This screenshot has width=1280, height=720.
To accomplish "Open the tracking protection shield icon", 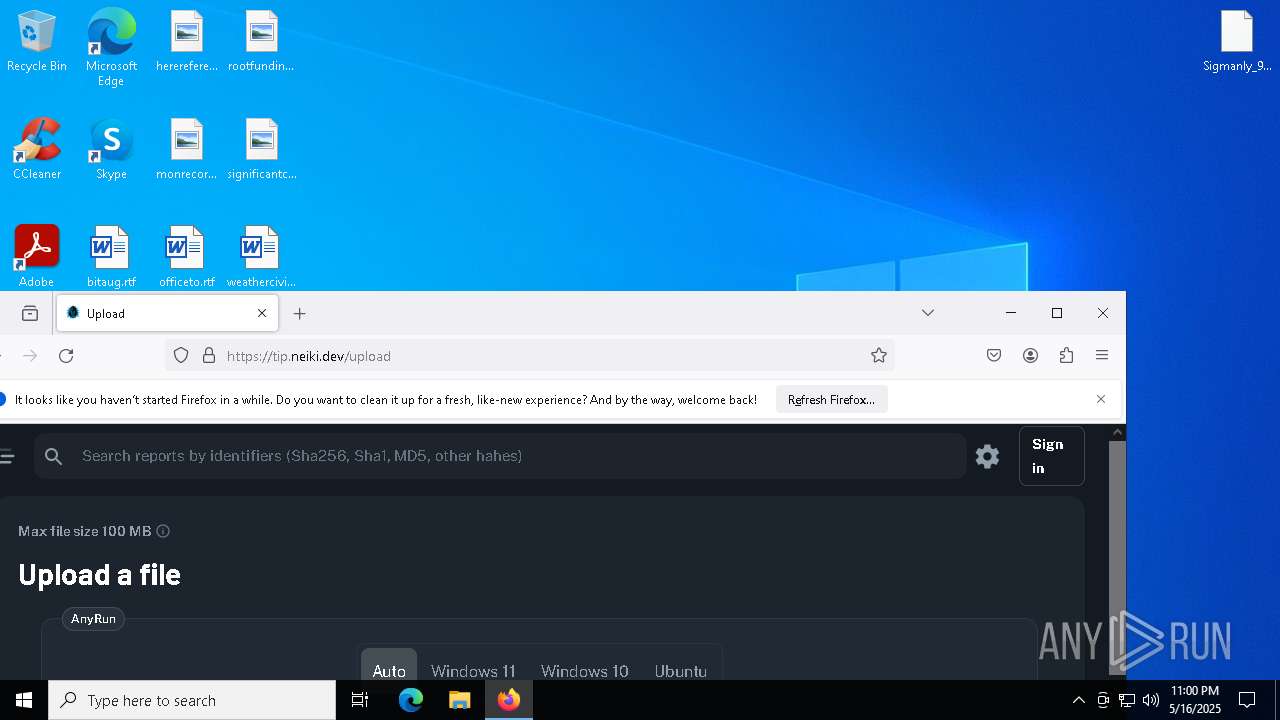I will (181, 356).
